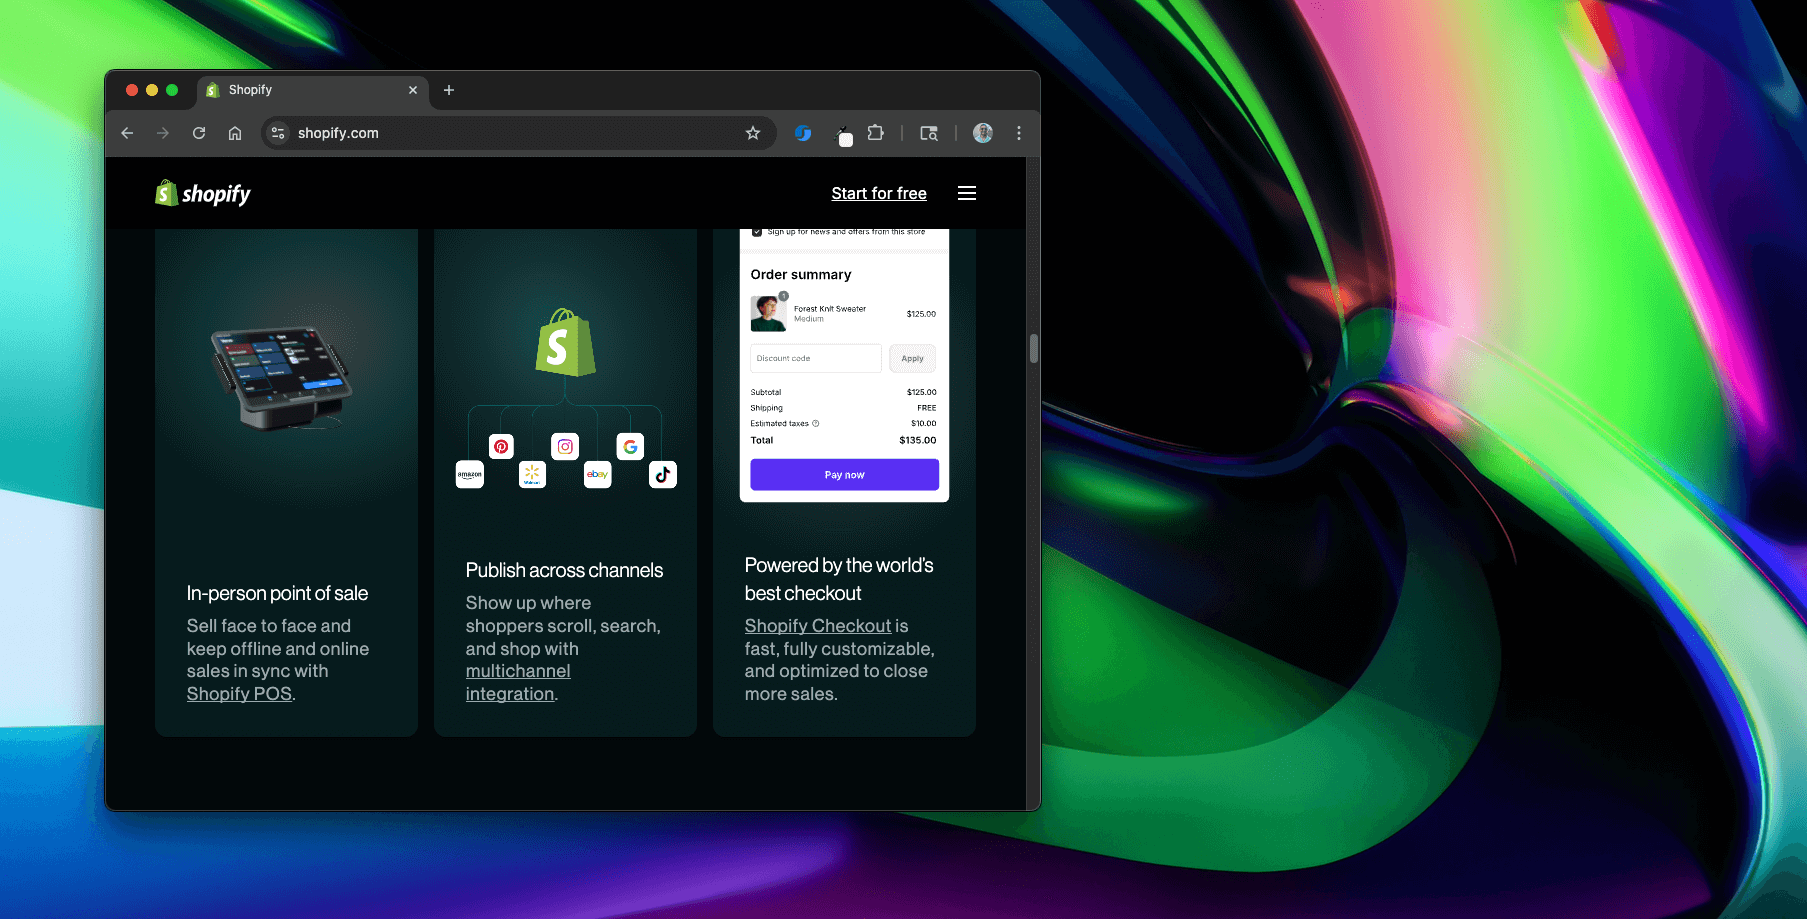Open the Chrome three-dot menu

pos(1019,133)
